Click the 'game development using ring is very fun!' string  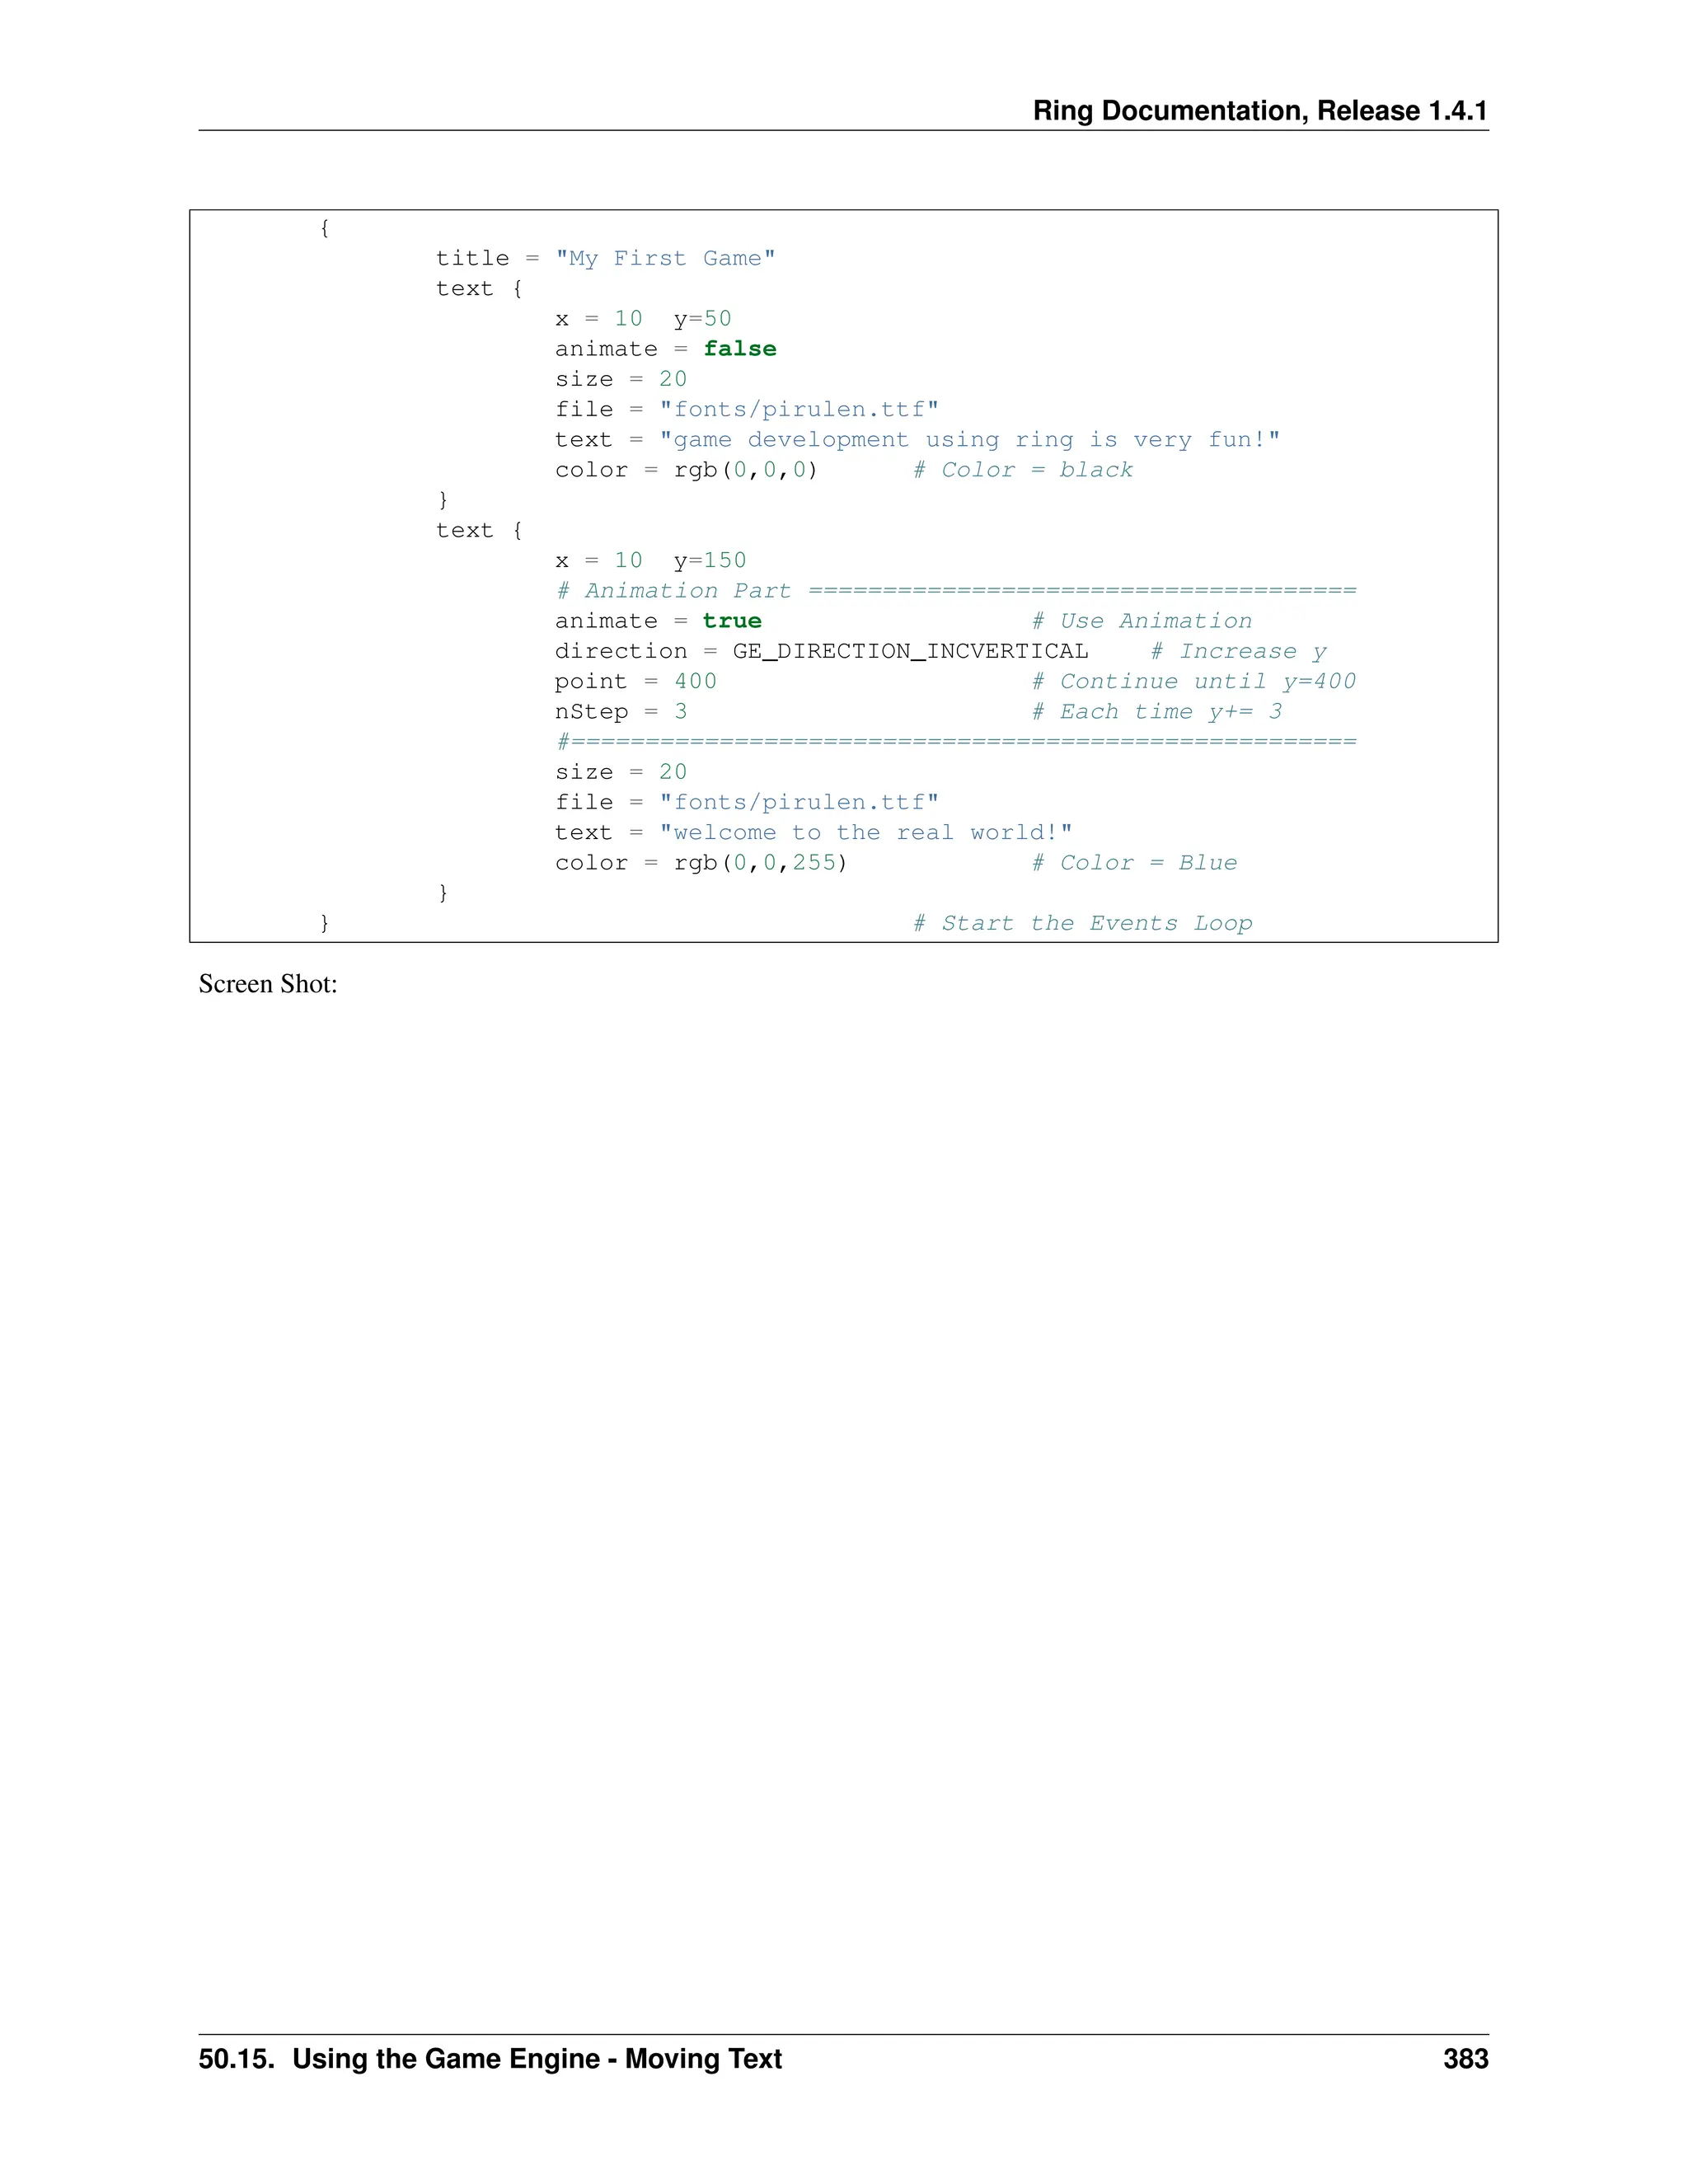point(969,440)
